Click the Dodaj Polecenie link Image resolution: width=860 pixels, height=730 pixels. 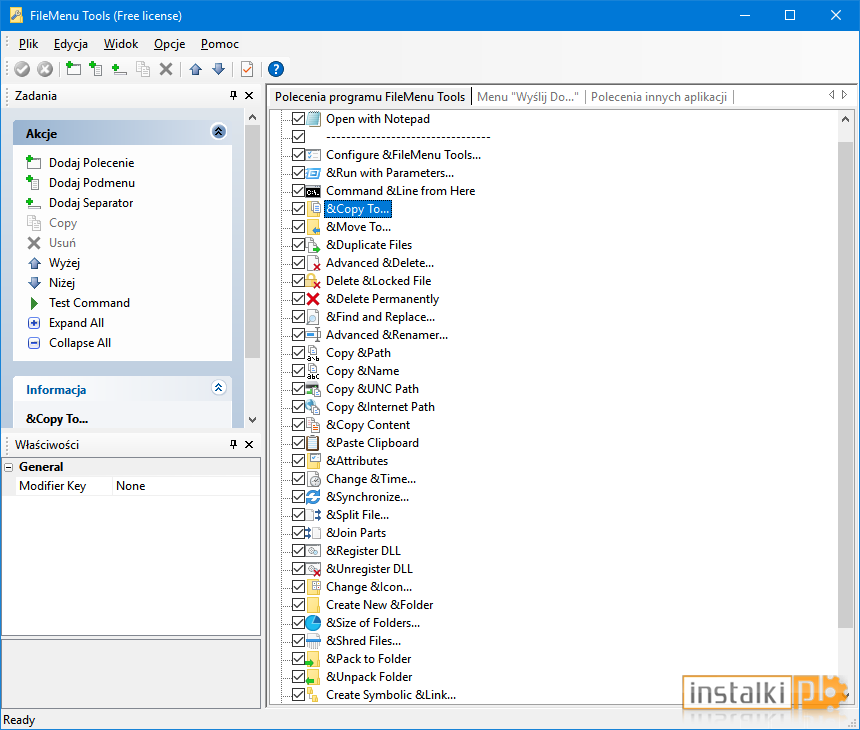click(92, 163)
